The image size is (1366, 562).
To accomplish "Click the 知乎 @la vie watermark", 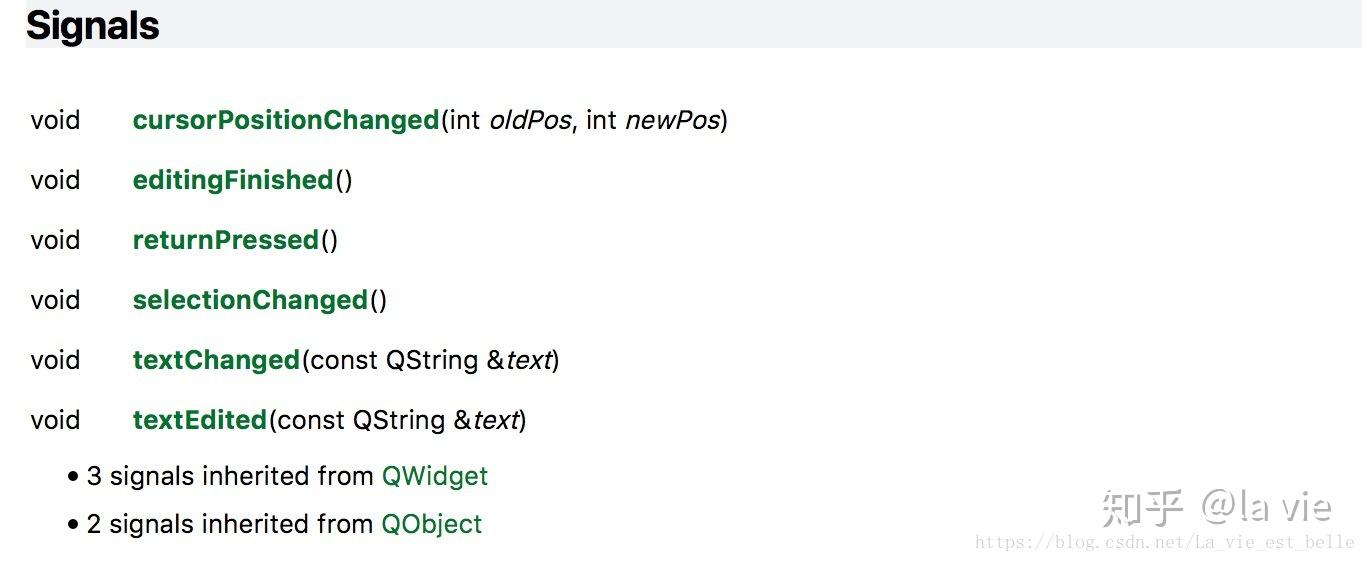I will tap(1216, 508).
